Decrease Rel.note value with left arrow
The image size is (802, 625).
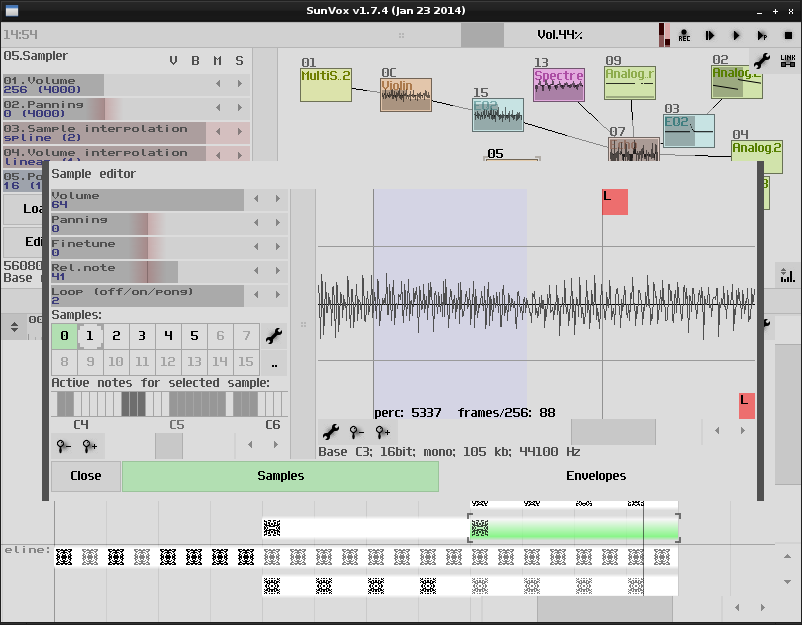click(255, 272)
